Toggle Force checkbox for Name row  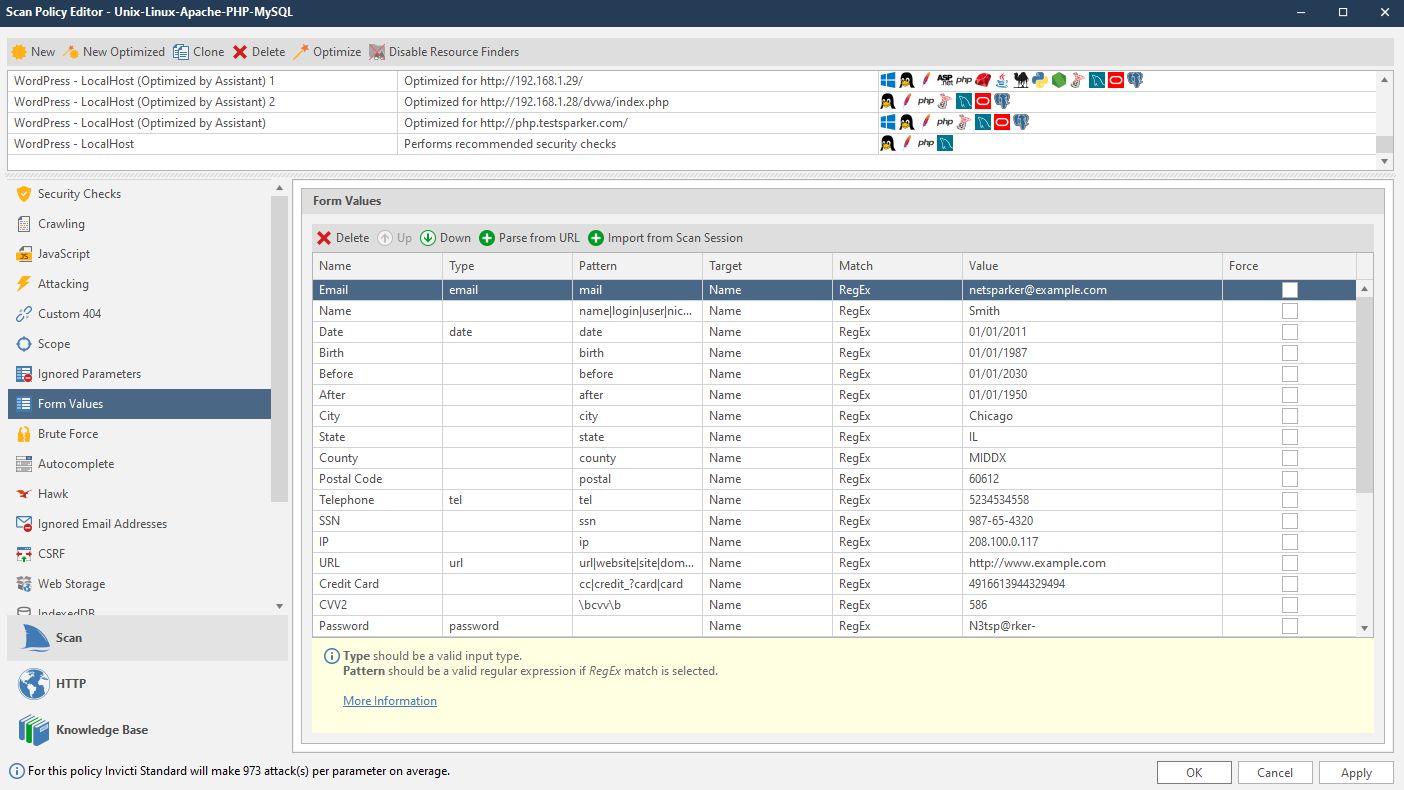1290,311
